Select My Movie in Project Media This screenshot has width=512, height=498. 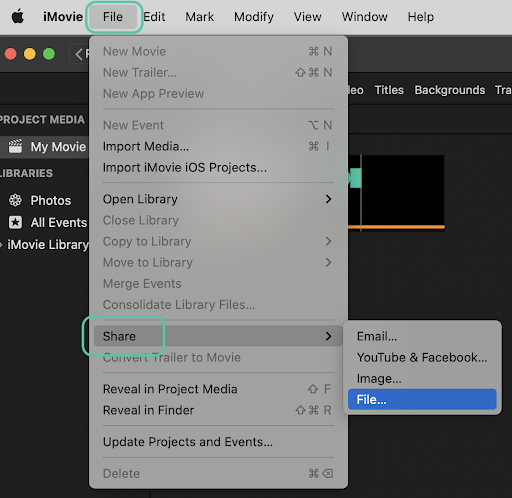click(x=44, y=147)
